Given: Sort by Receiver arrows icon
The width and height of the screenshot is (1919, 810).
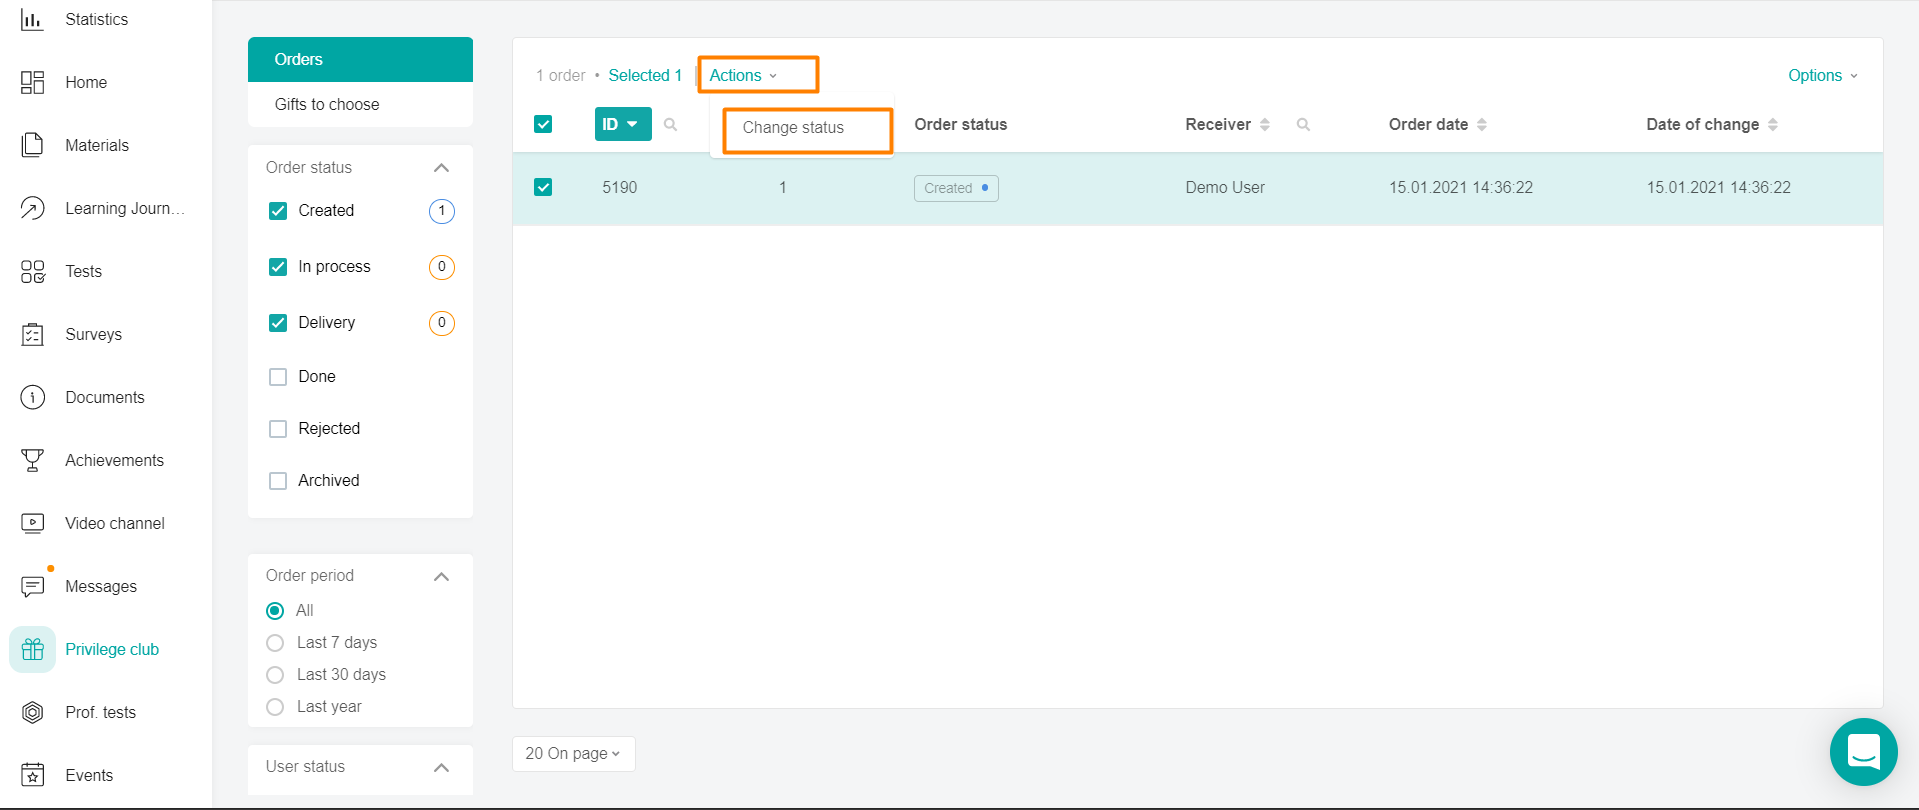Looking at the screenshot, I should (x=1265, y=124).
